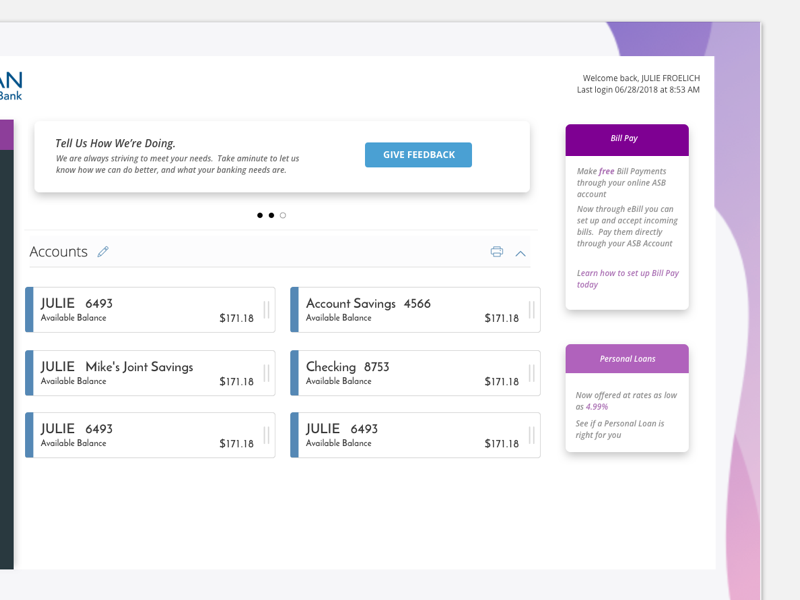Click the drag handle on the bottom-right JULIE card

coord(530,434)
